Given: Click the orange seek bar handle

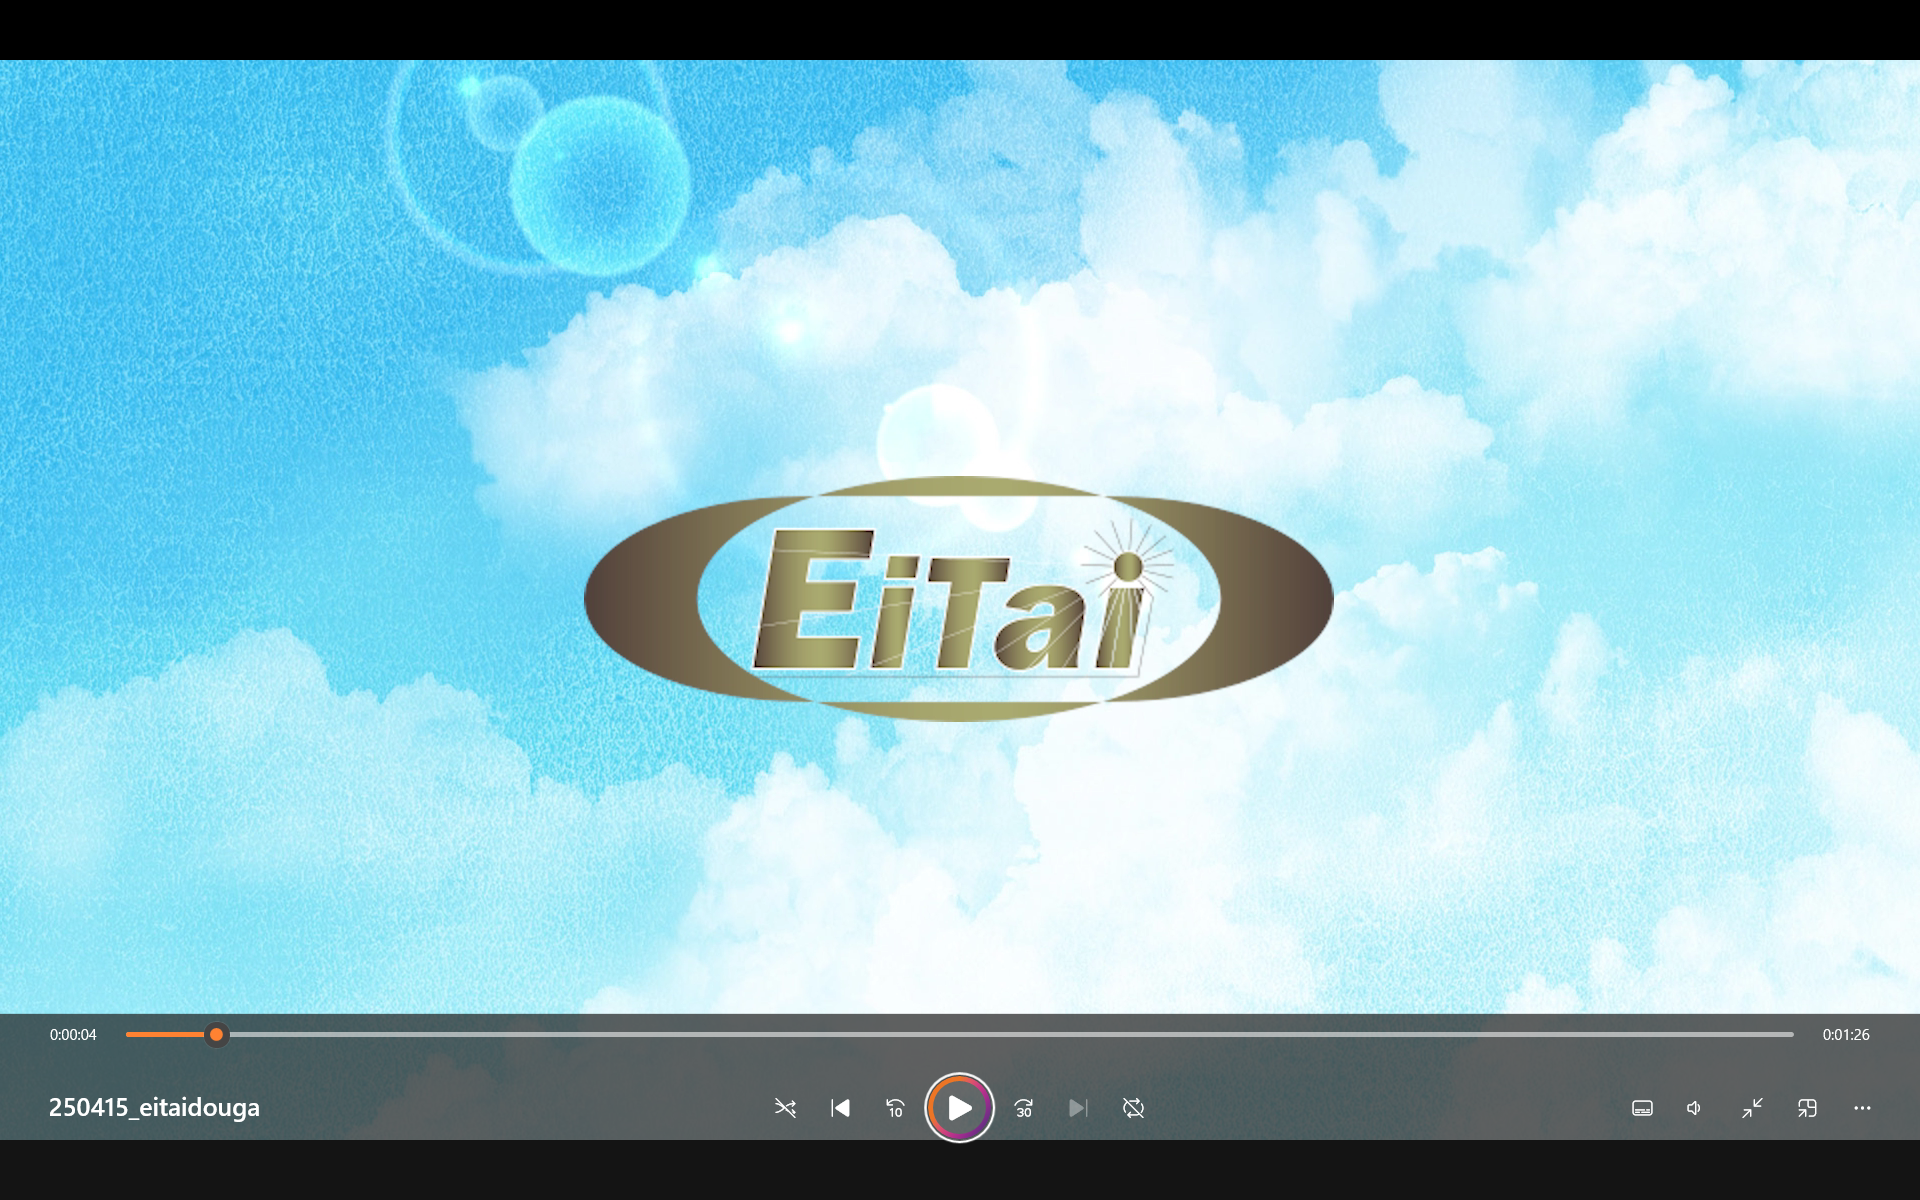Looking at the screenshot, I should coord(216,1034).
